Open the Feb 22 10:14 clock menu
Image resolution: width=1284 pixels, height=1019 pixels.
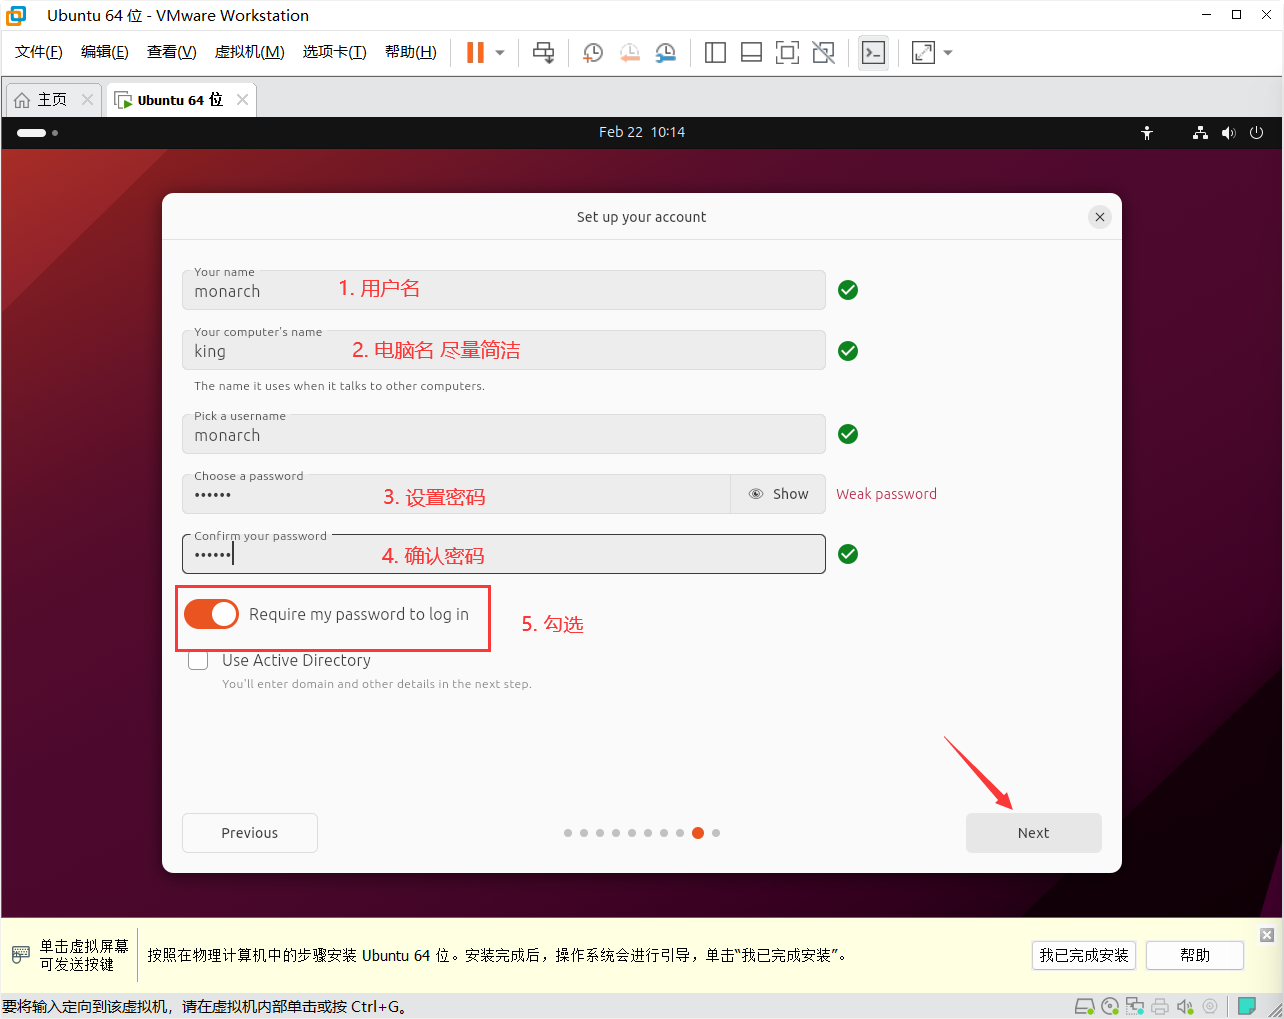[642, 132]
